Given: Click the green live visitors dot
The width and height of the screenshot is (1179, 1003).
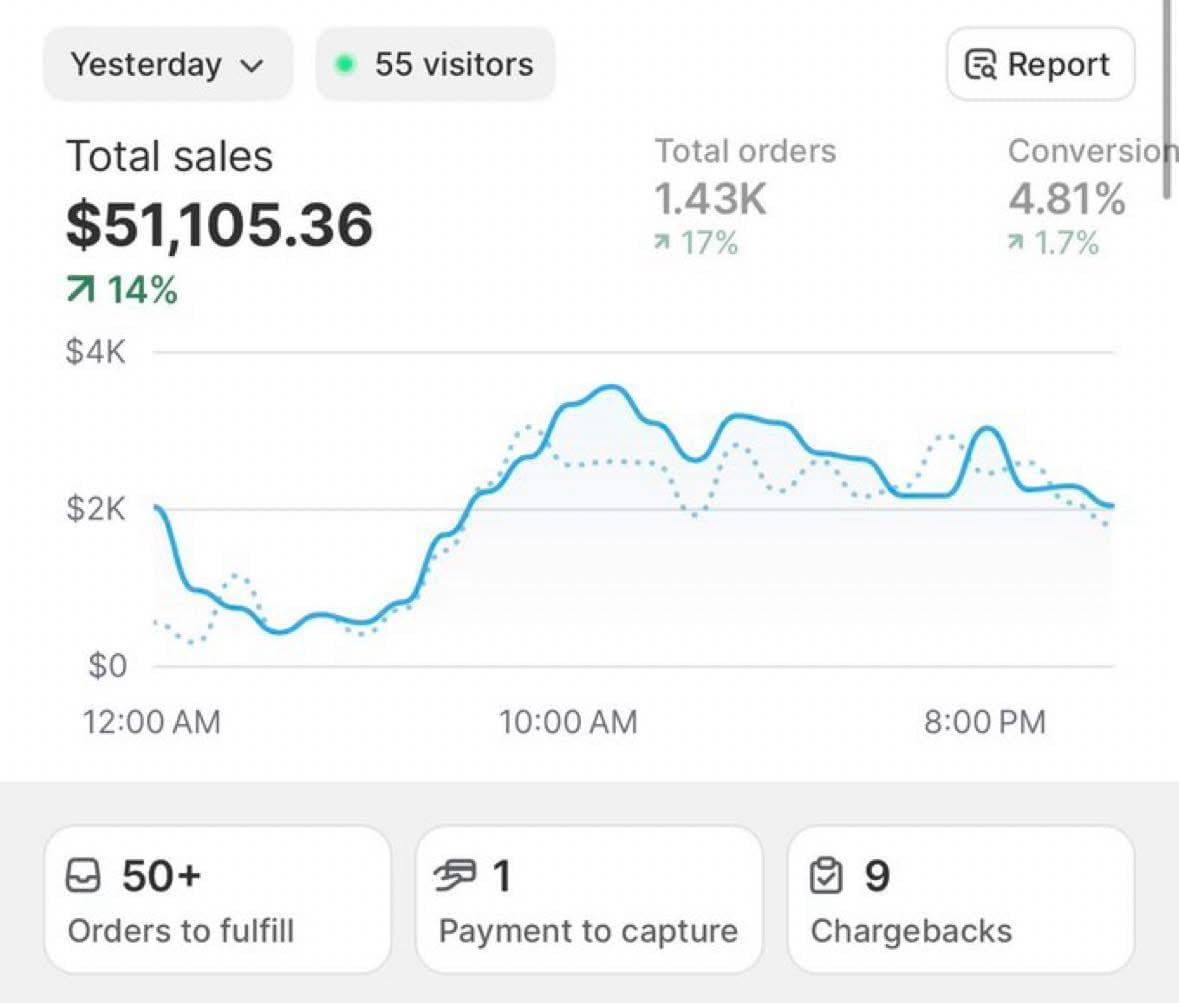Looking at the screenshot, I should pyautogui.click(x=345, y=65).
